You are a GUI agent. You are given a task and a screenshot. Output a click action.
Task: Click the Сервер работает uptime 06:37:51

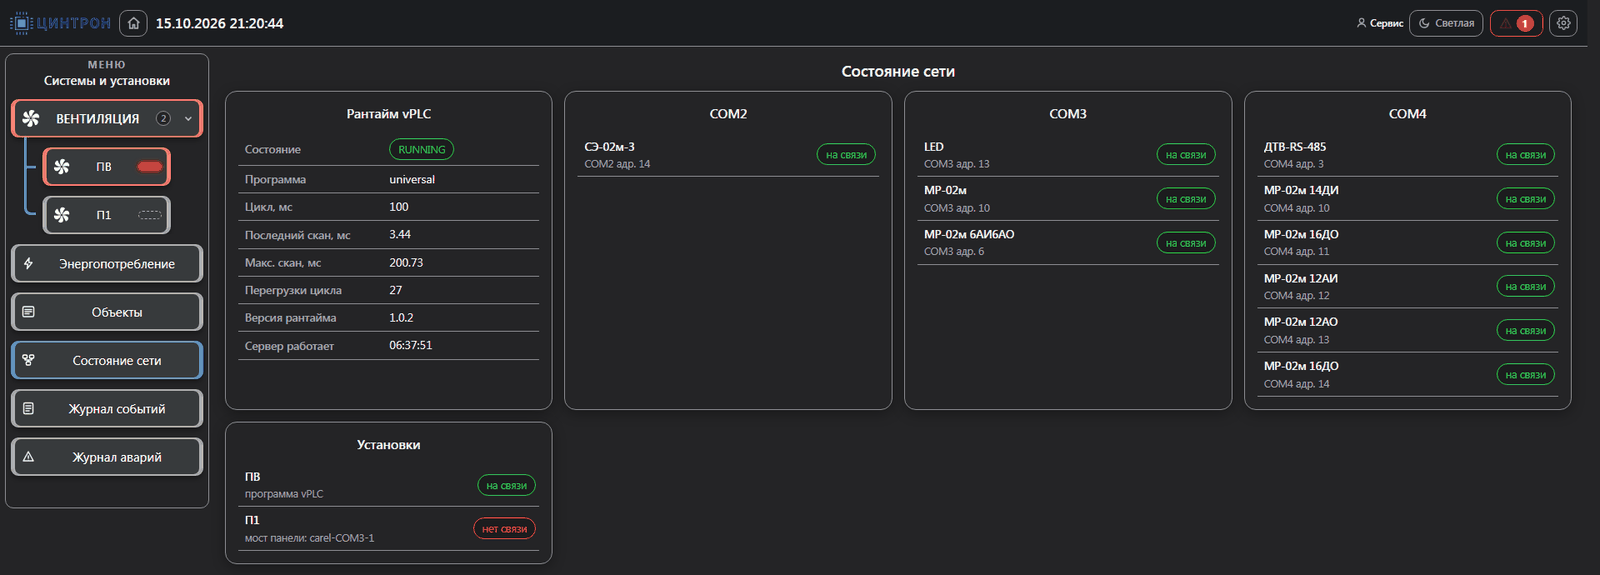point(411,345)
